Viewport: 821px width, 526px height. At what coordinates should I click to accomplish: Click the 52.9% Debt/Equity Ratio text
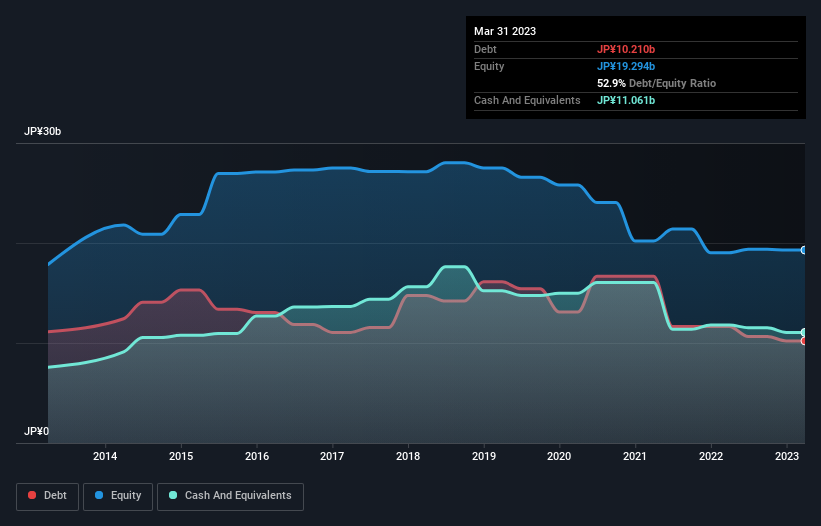656,83
